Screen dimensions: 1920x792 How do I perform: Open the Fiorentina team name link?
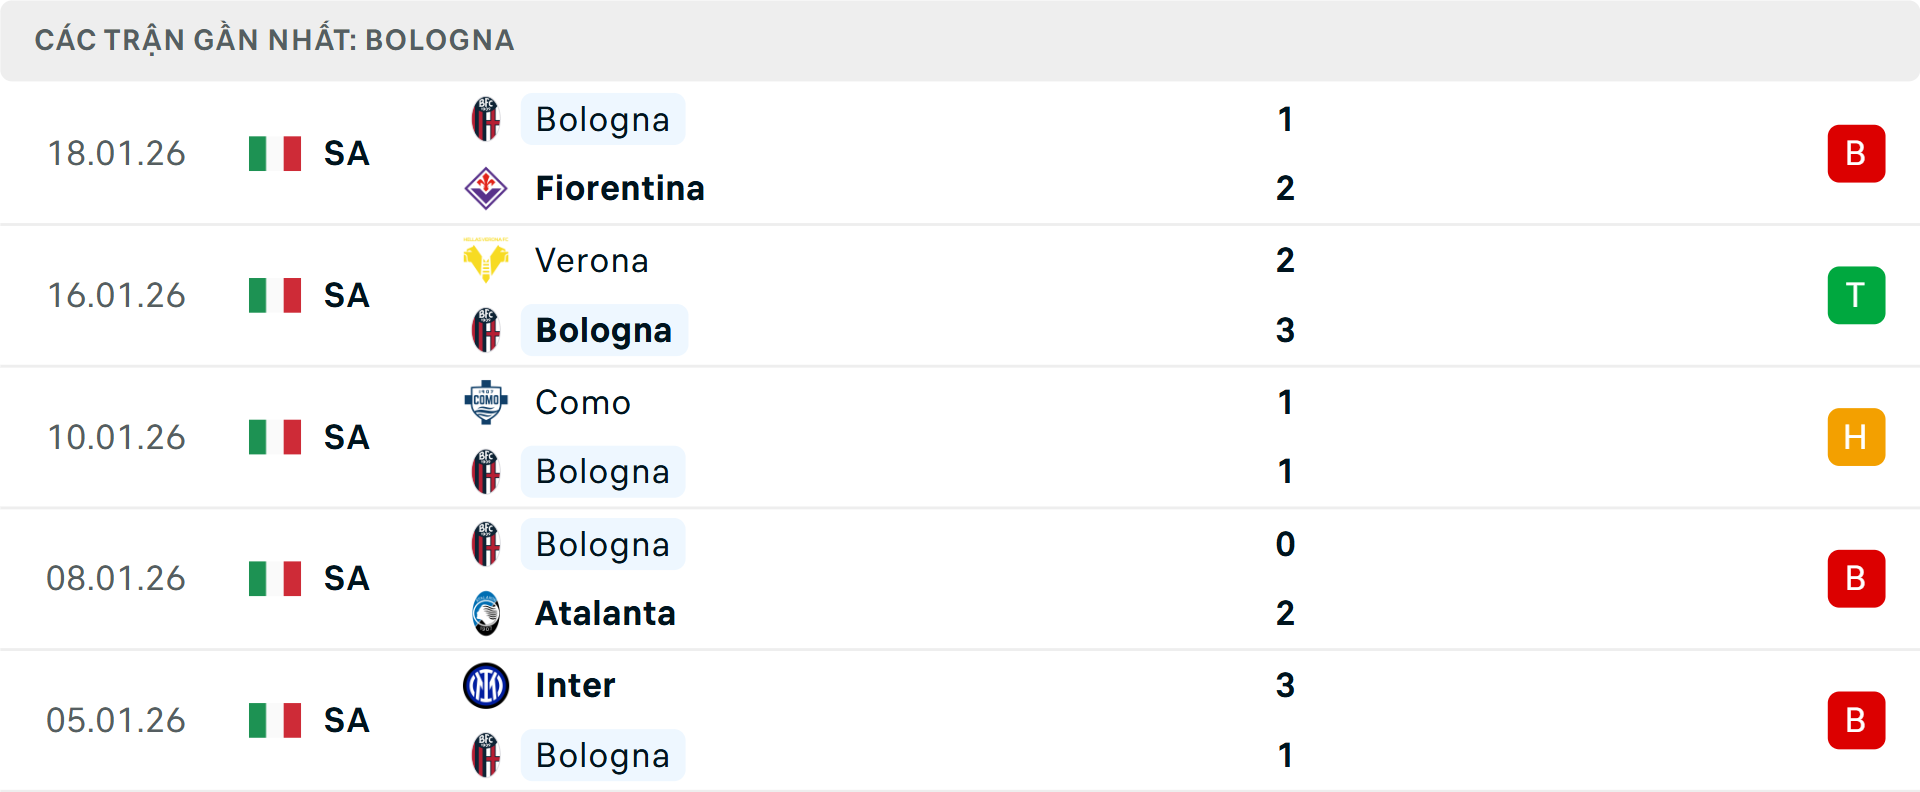(620, 188)
